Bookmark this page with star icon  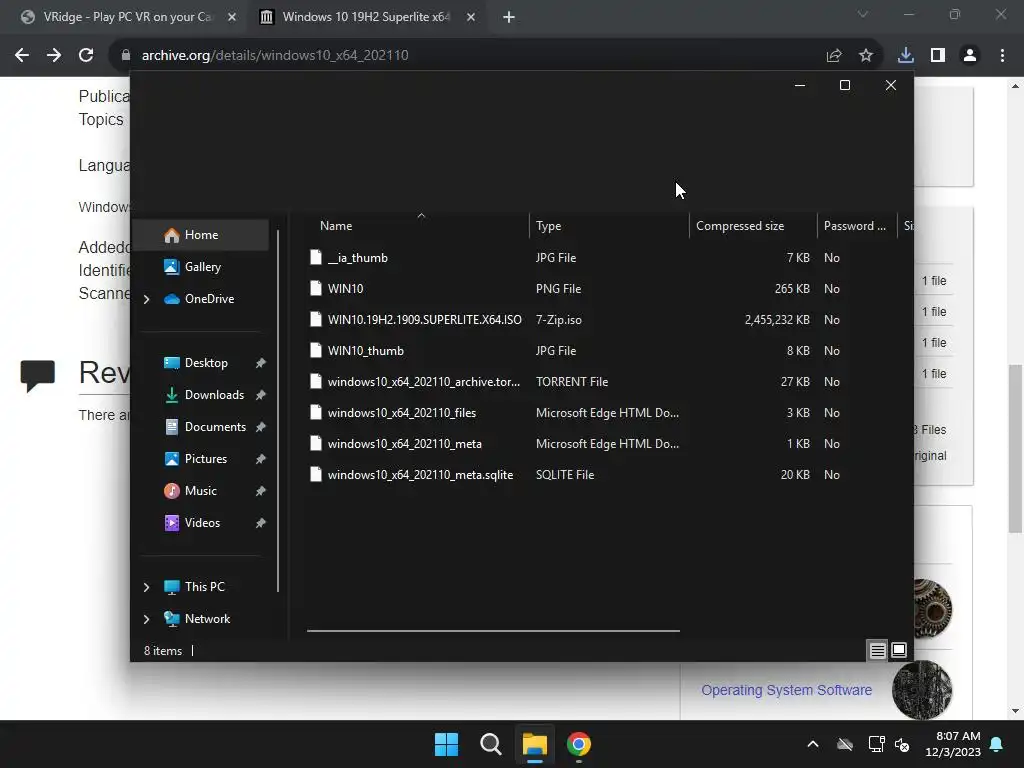point(866,56)
